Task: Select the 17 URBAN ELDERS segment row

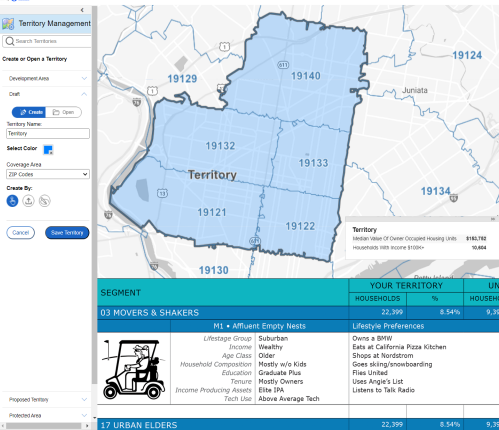Action: (298, 424)
